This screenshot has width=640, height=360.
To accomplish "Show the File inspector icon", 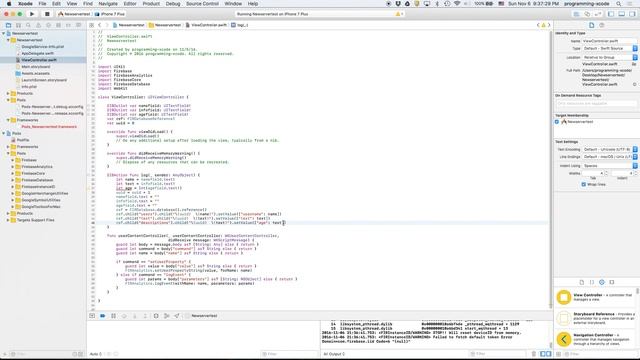I will [591, 25].
